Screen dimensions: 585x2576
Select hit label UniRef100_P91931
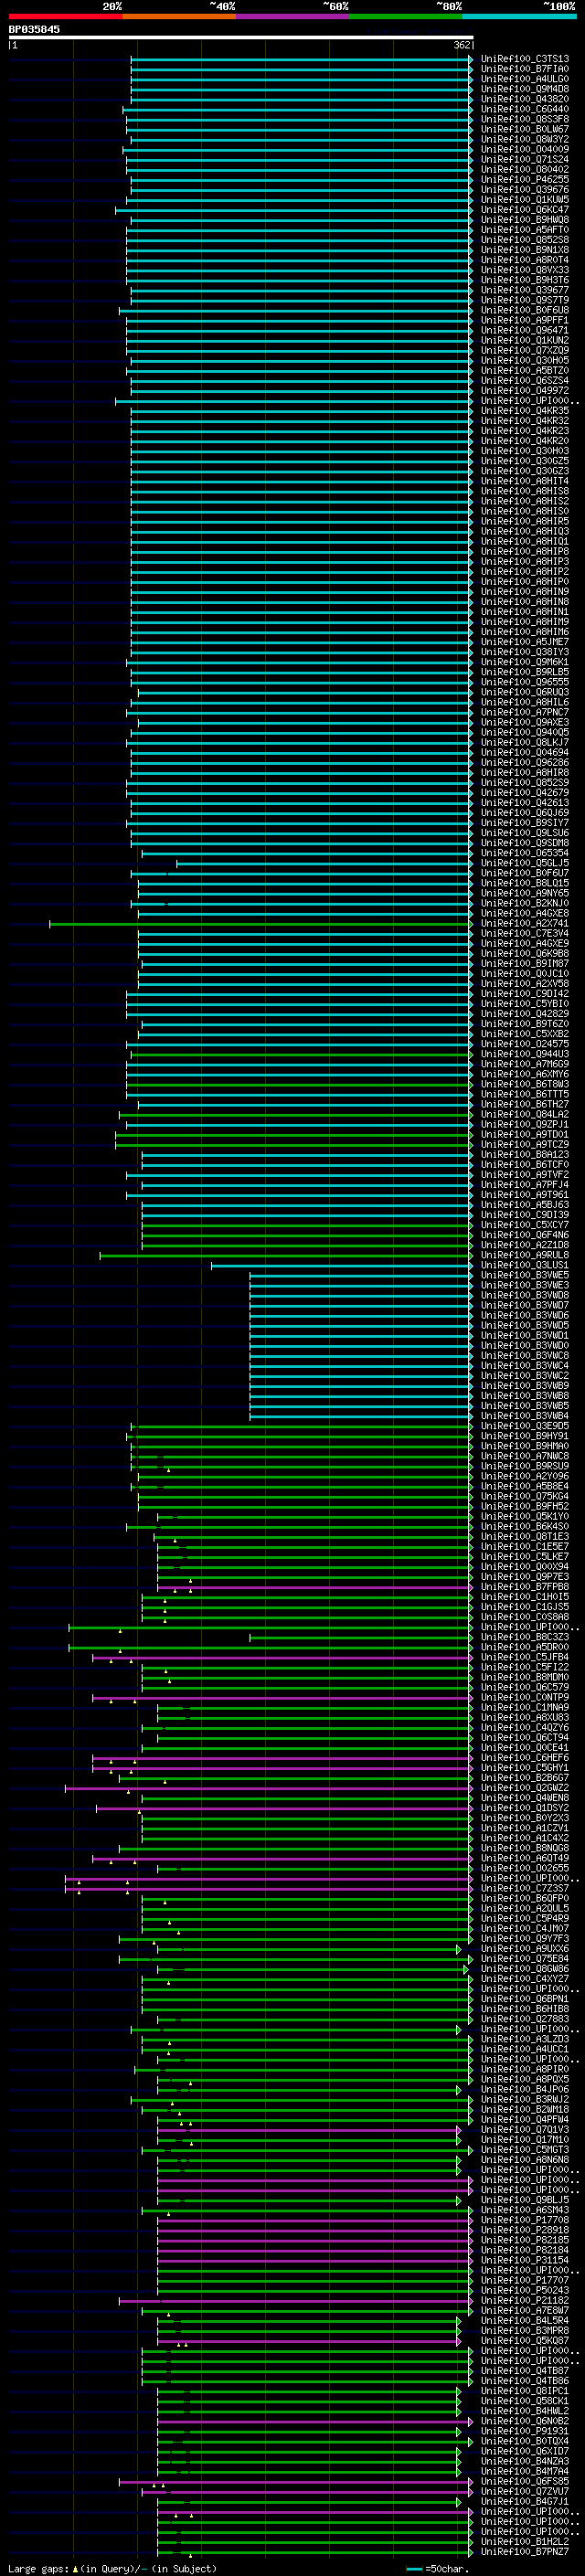525,2431
